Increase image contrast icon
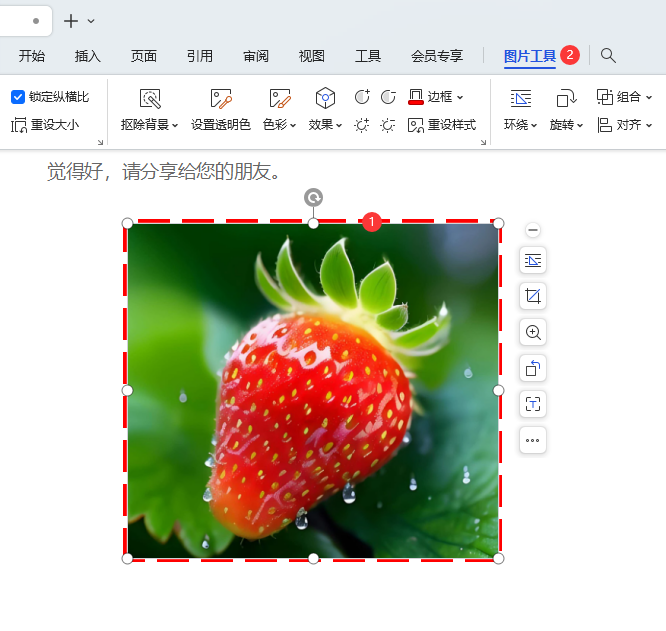This screenshot has height=631, width=666. [362, 97]
